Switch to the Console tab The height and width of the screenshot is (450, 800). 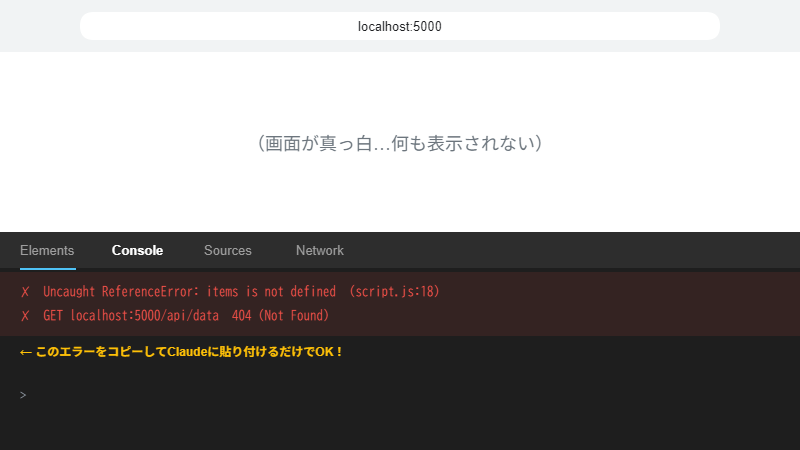click(x=137, y=251)
